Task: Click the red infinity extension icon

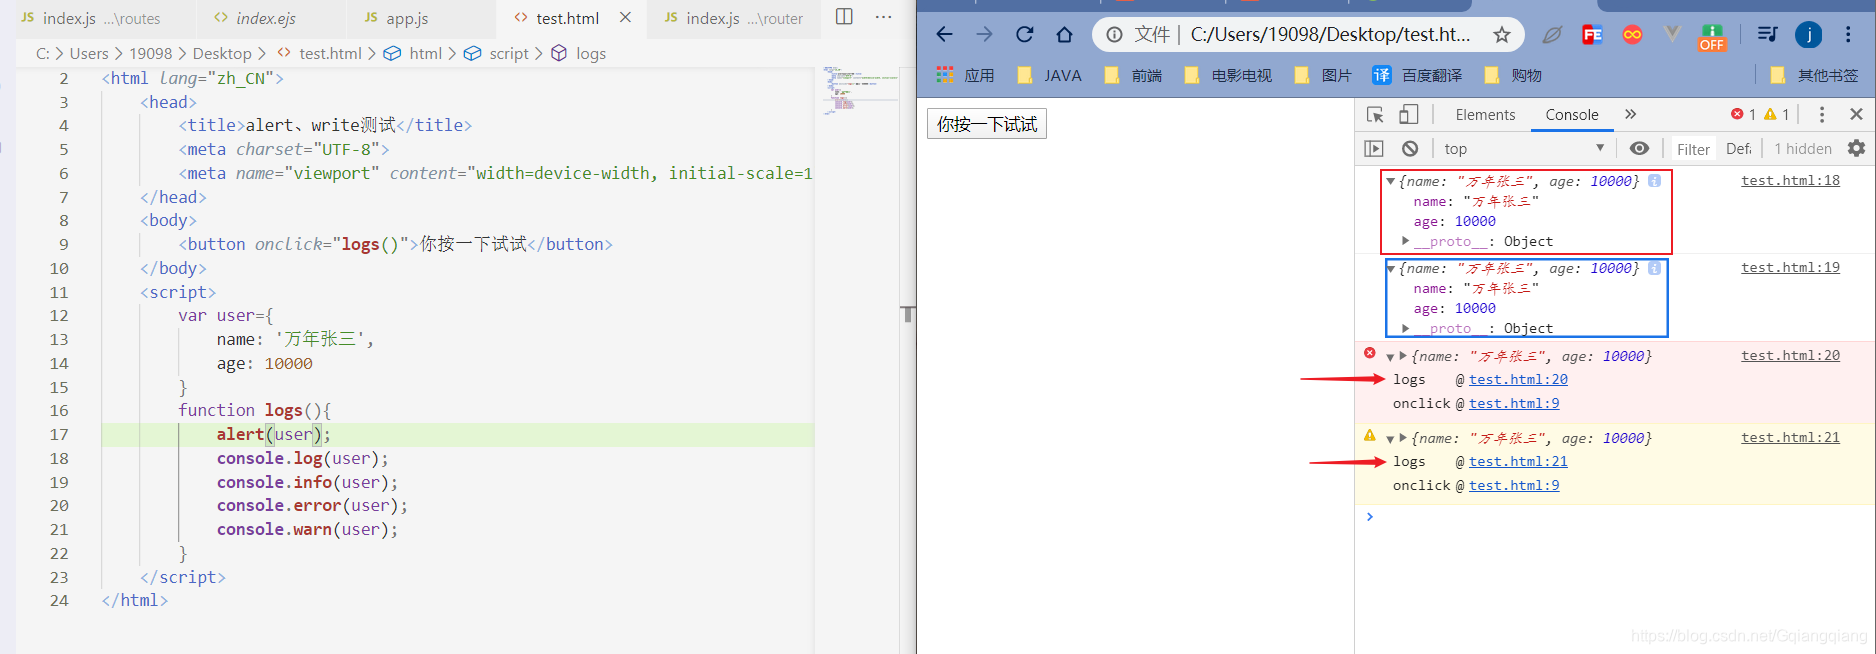Action: [1632, 35]
